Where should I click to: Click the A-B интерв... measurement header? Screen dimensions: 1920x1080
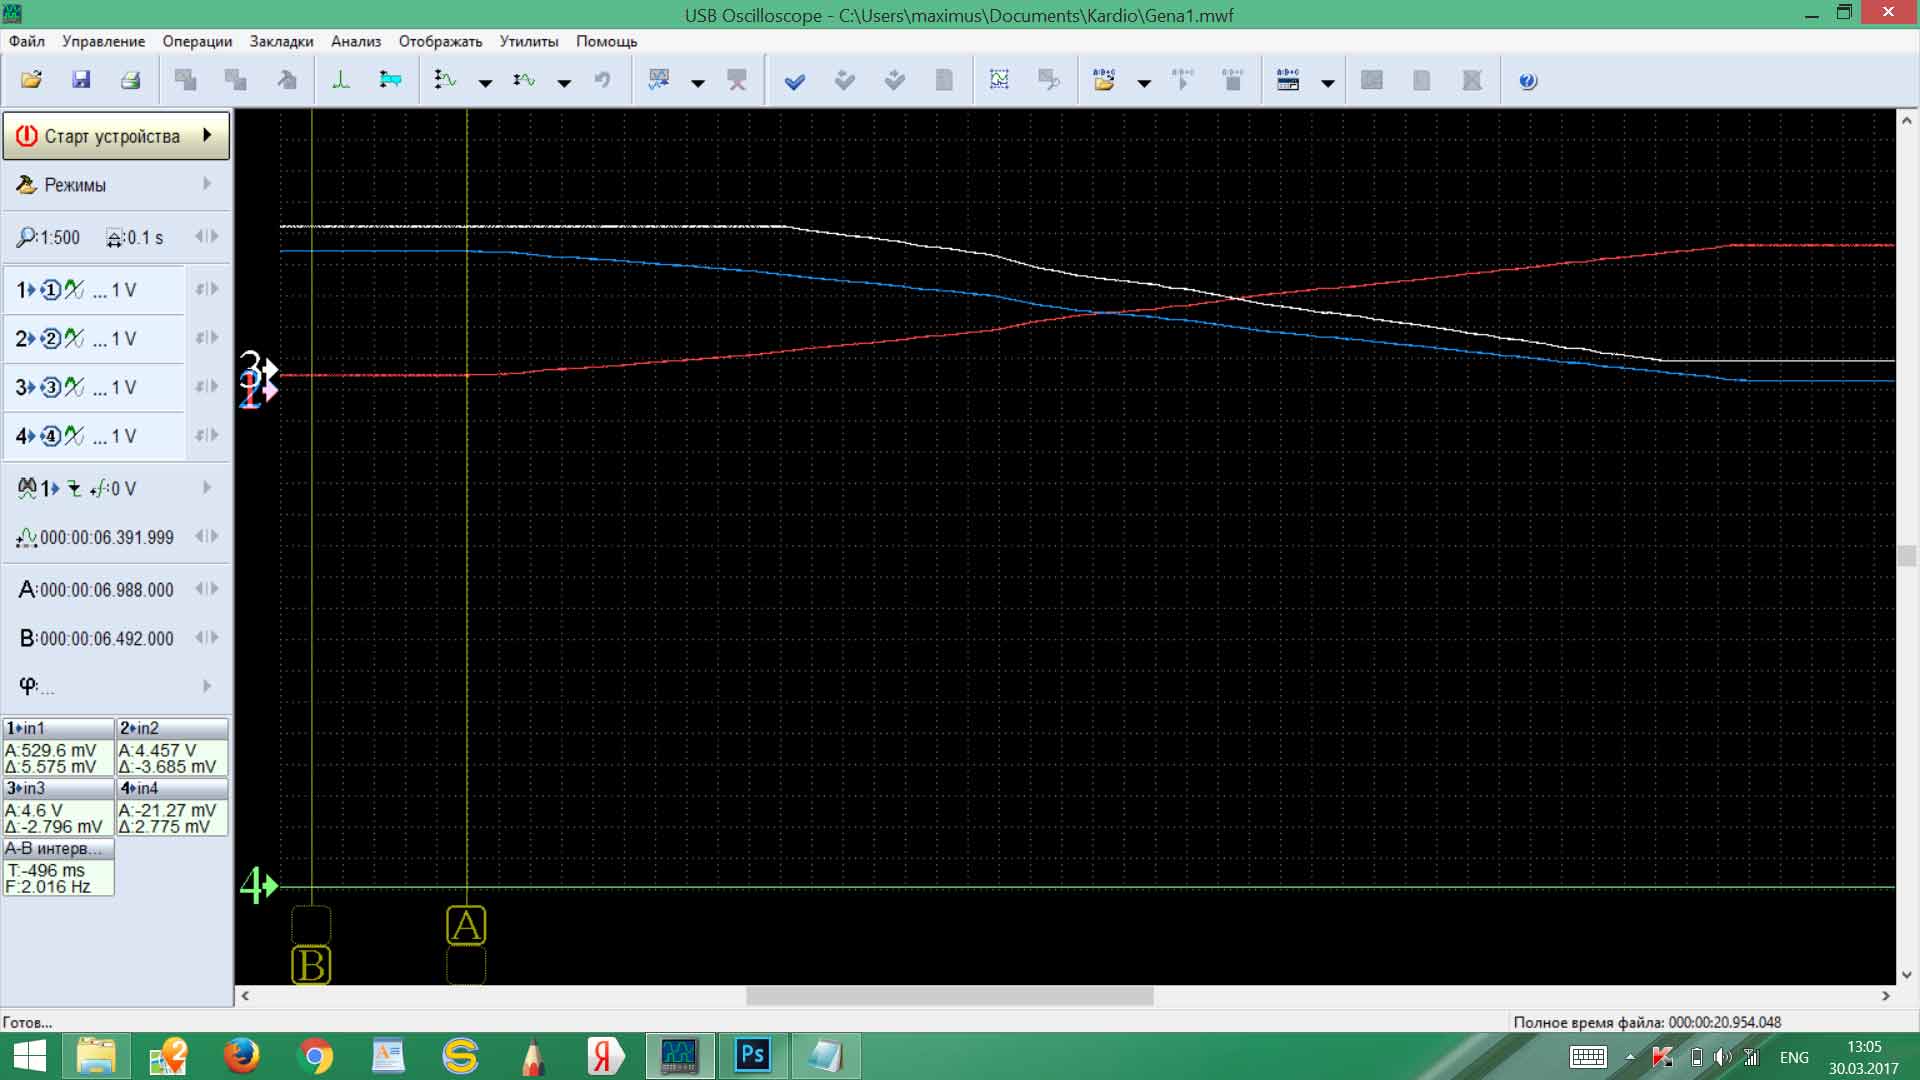58,848
